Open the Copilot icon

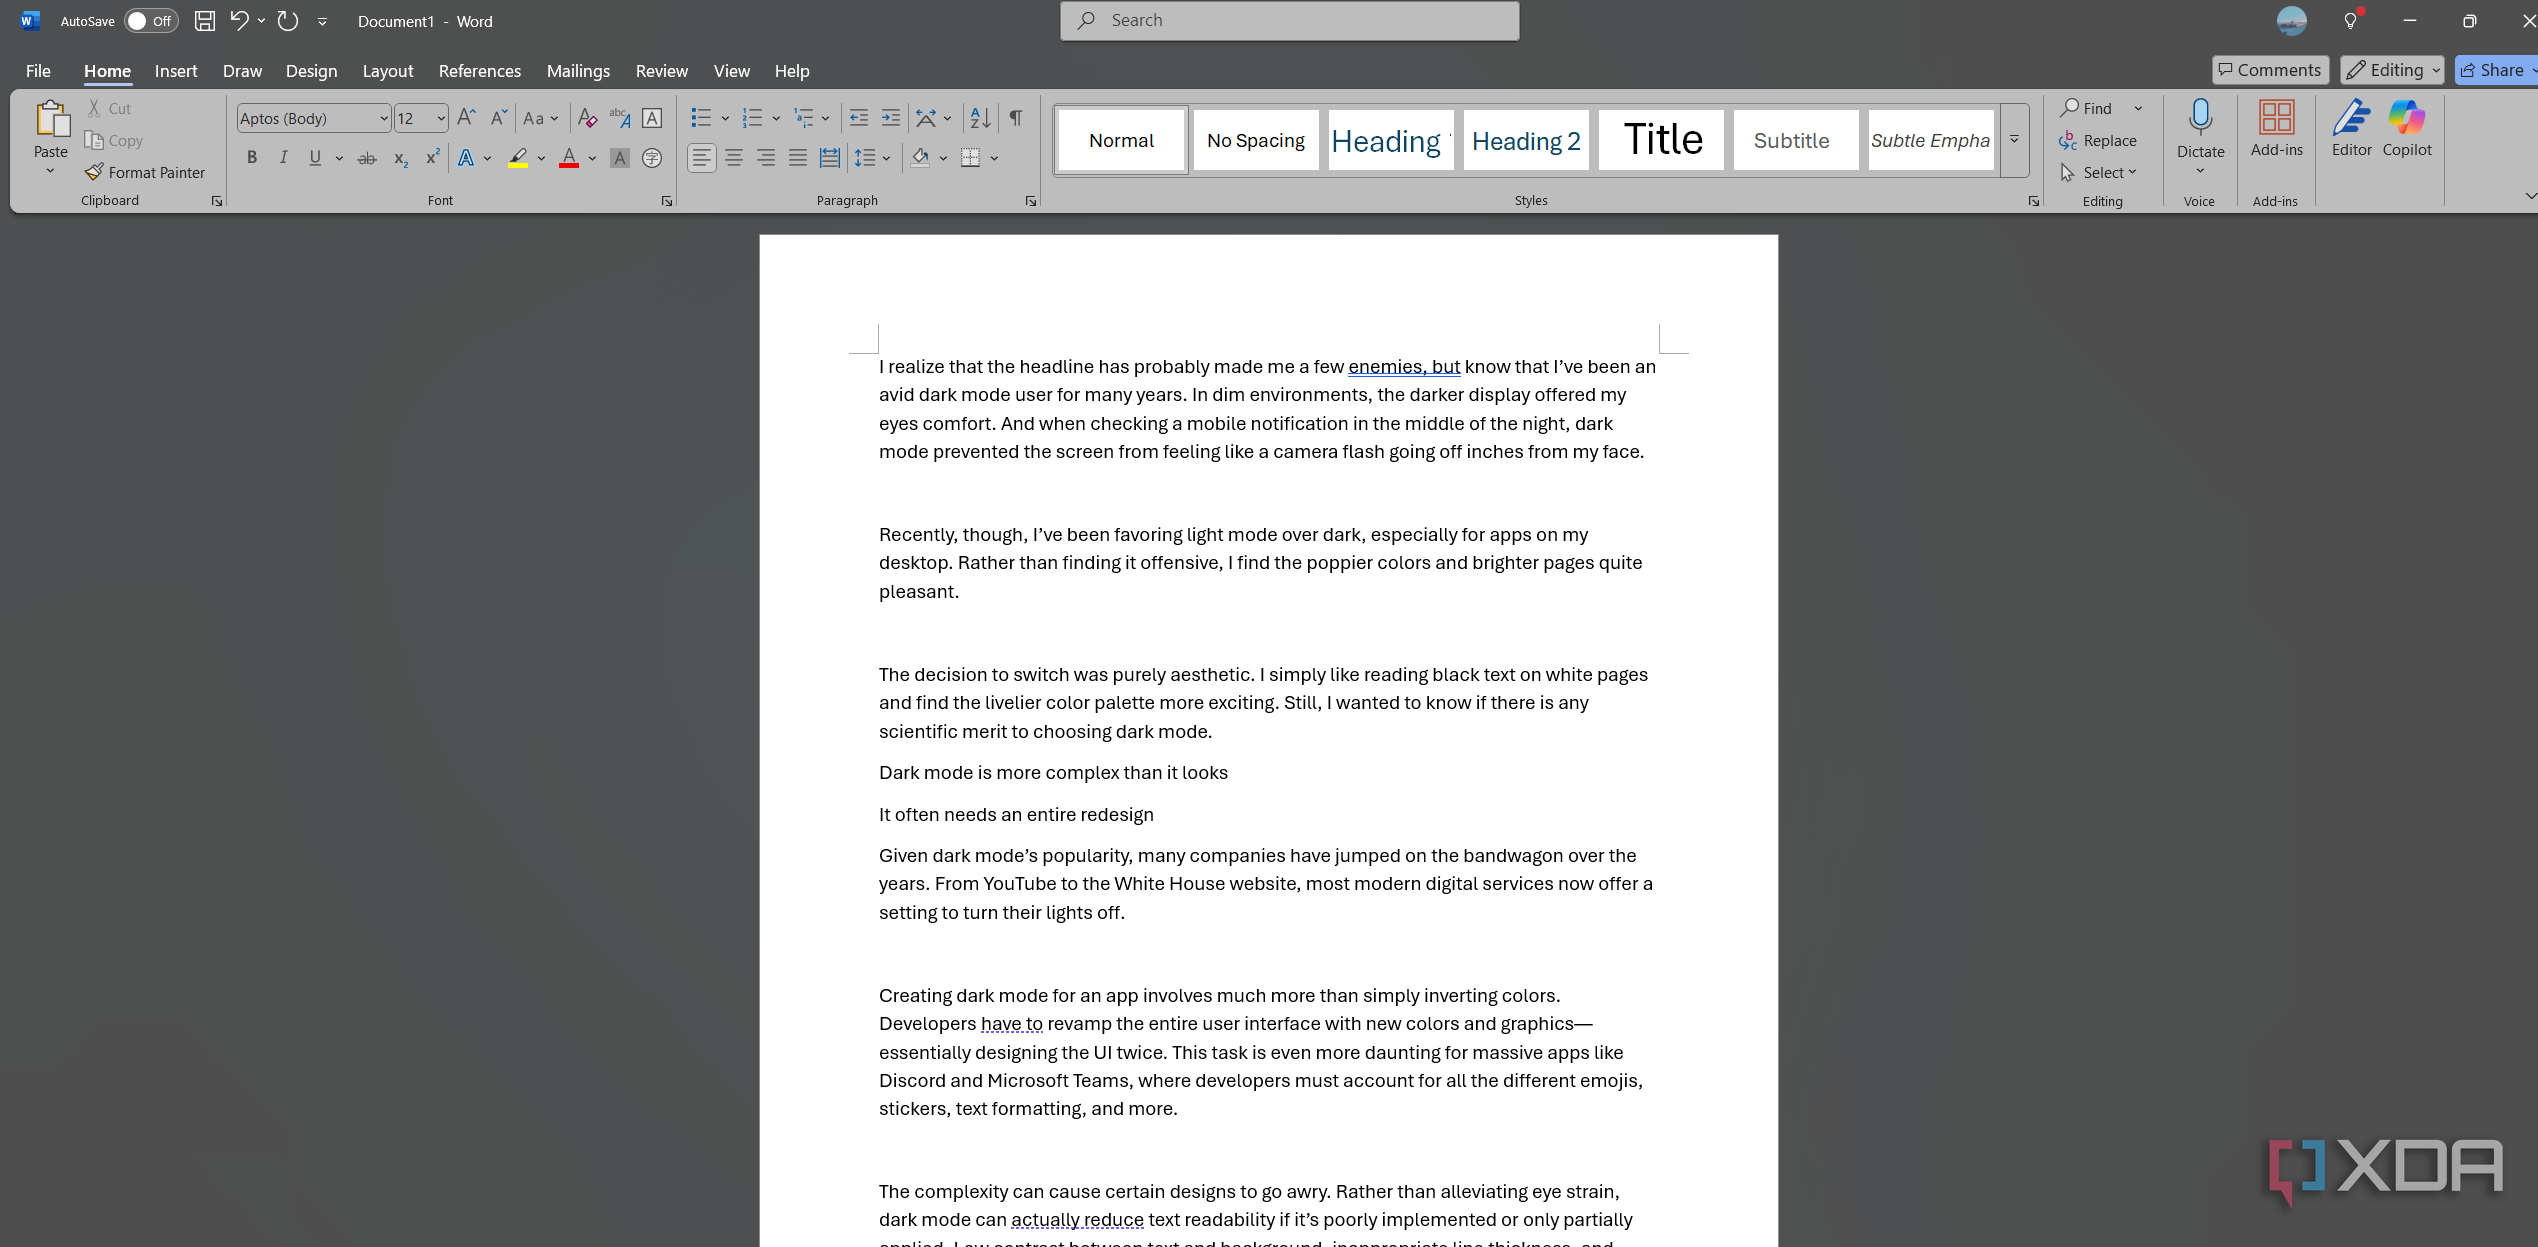point(2407,117)
